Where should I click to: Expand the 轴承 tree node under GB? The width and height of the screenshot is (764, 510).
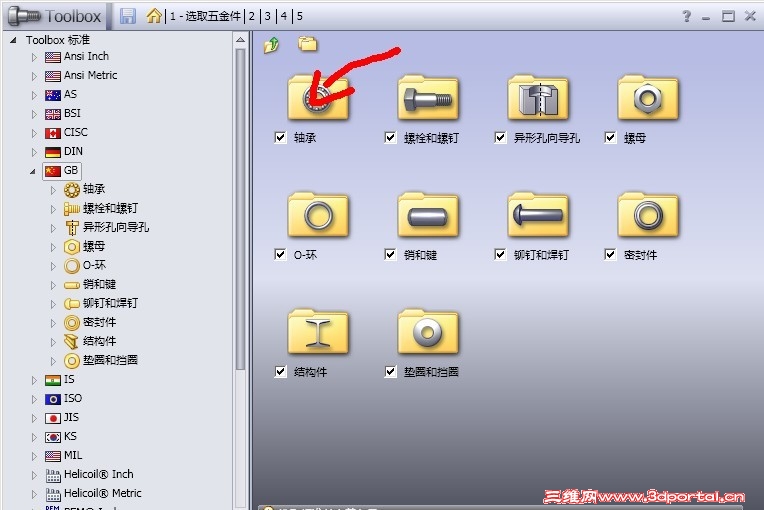(53, 190)
